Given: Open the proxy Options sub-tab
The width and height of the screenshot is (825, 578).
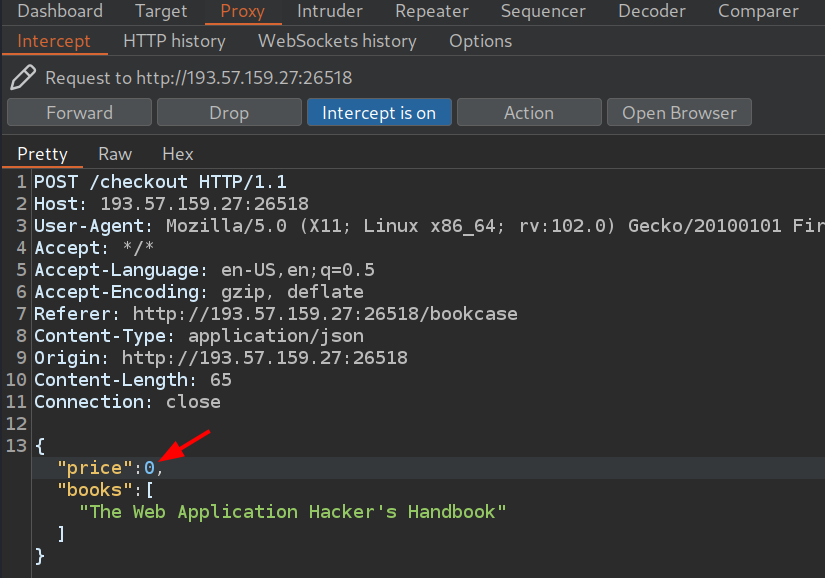Looking at the screenshot, I should [480, 41].
